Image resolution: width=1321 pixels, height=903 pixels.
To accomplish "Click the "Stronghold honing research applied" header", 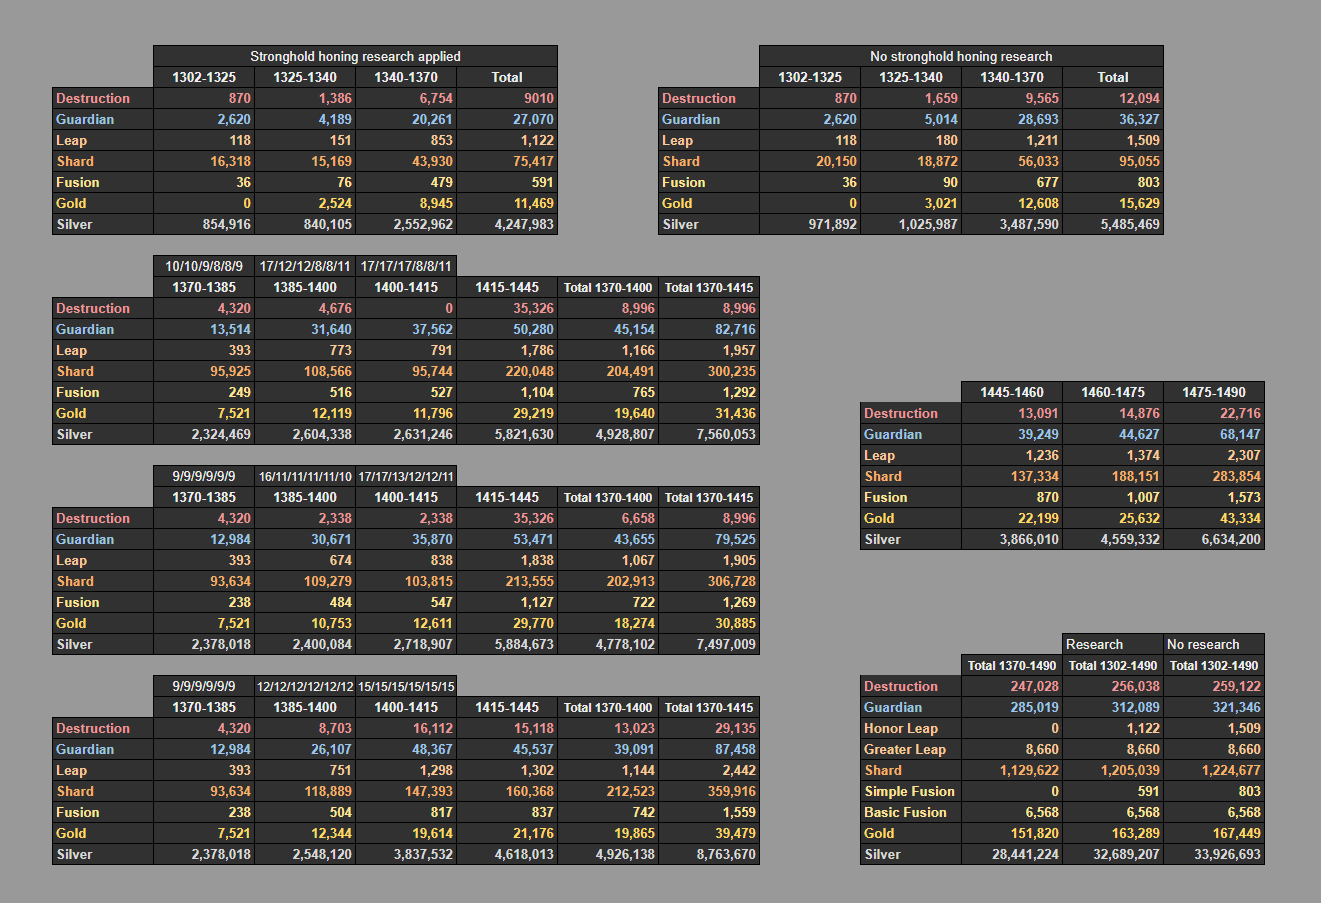I will pos(355,57).
